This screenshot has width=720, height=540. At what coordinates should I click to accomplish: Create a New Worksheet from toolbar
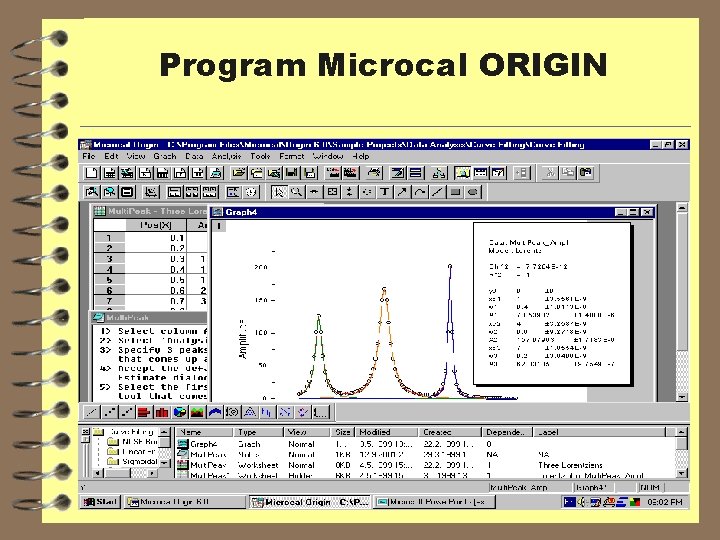(109, 173)
